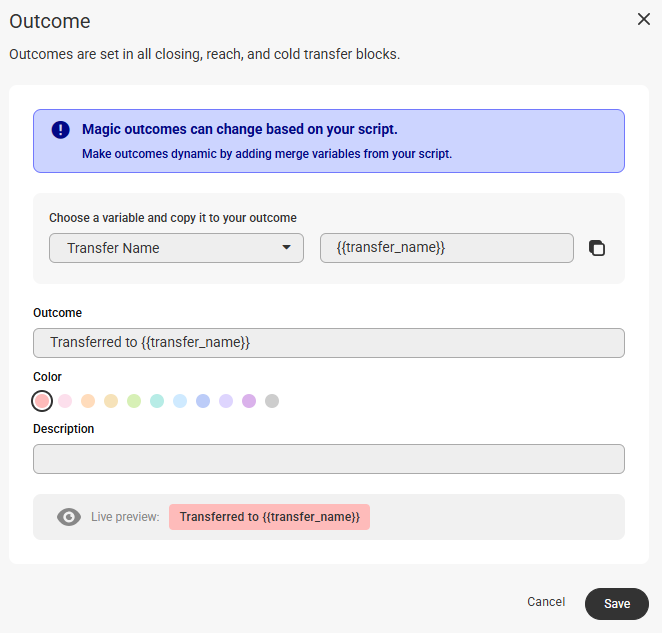Copy the transfer_name variable with the copy icon
Viewport: 662px width, 633px height.
click(597, 248)
